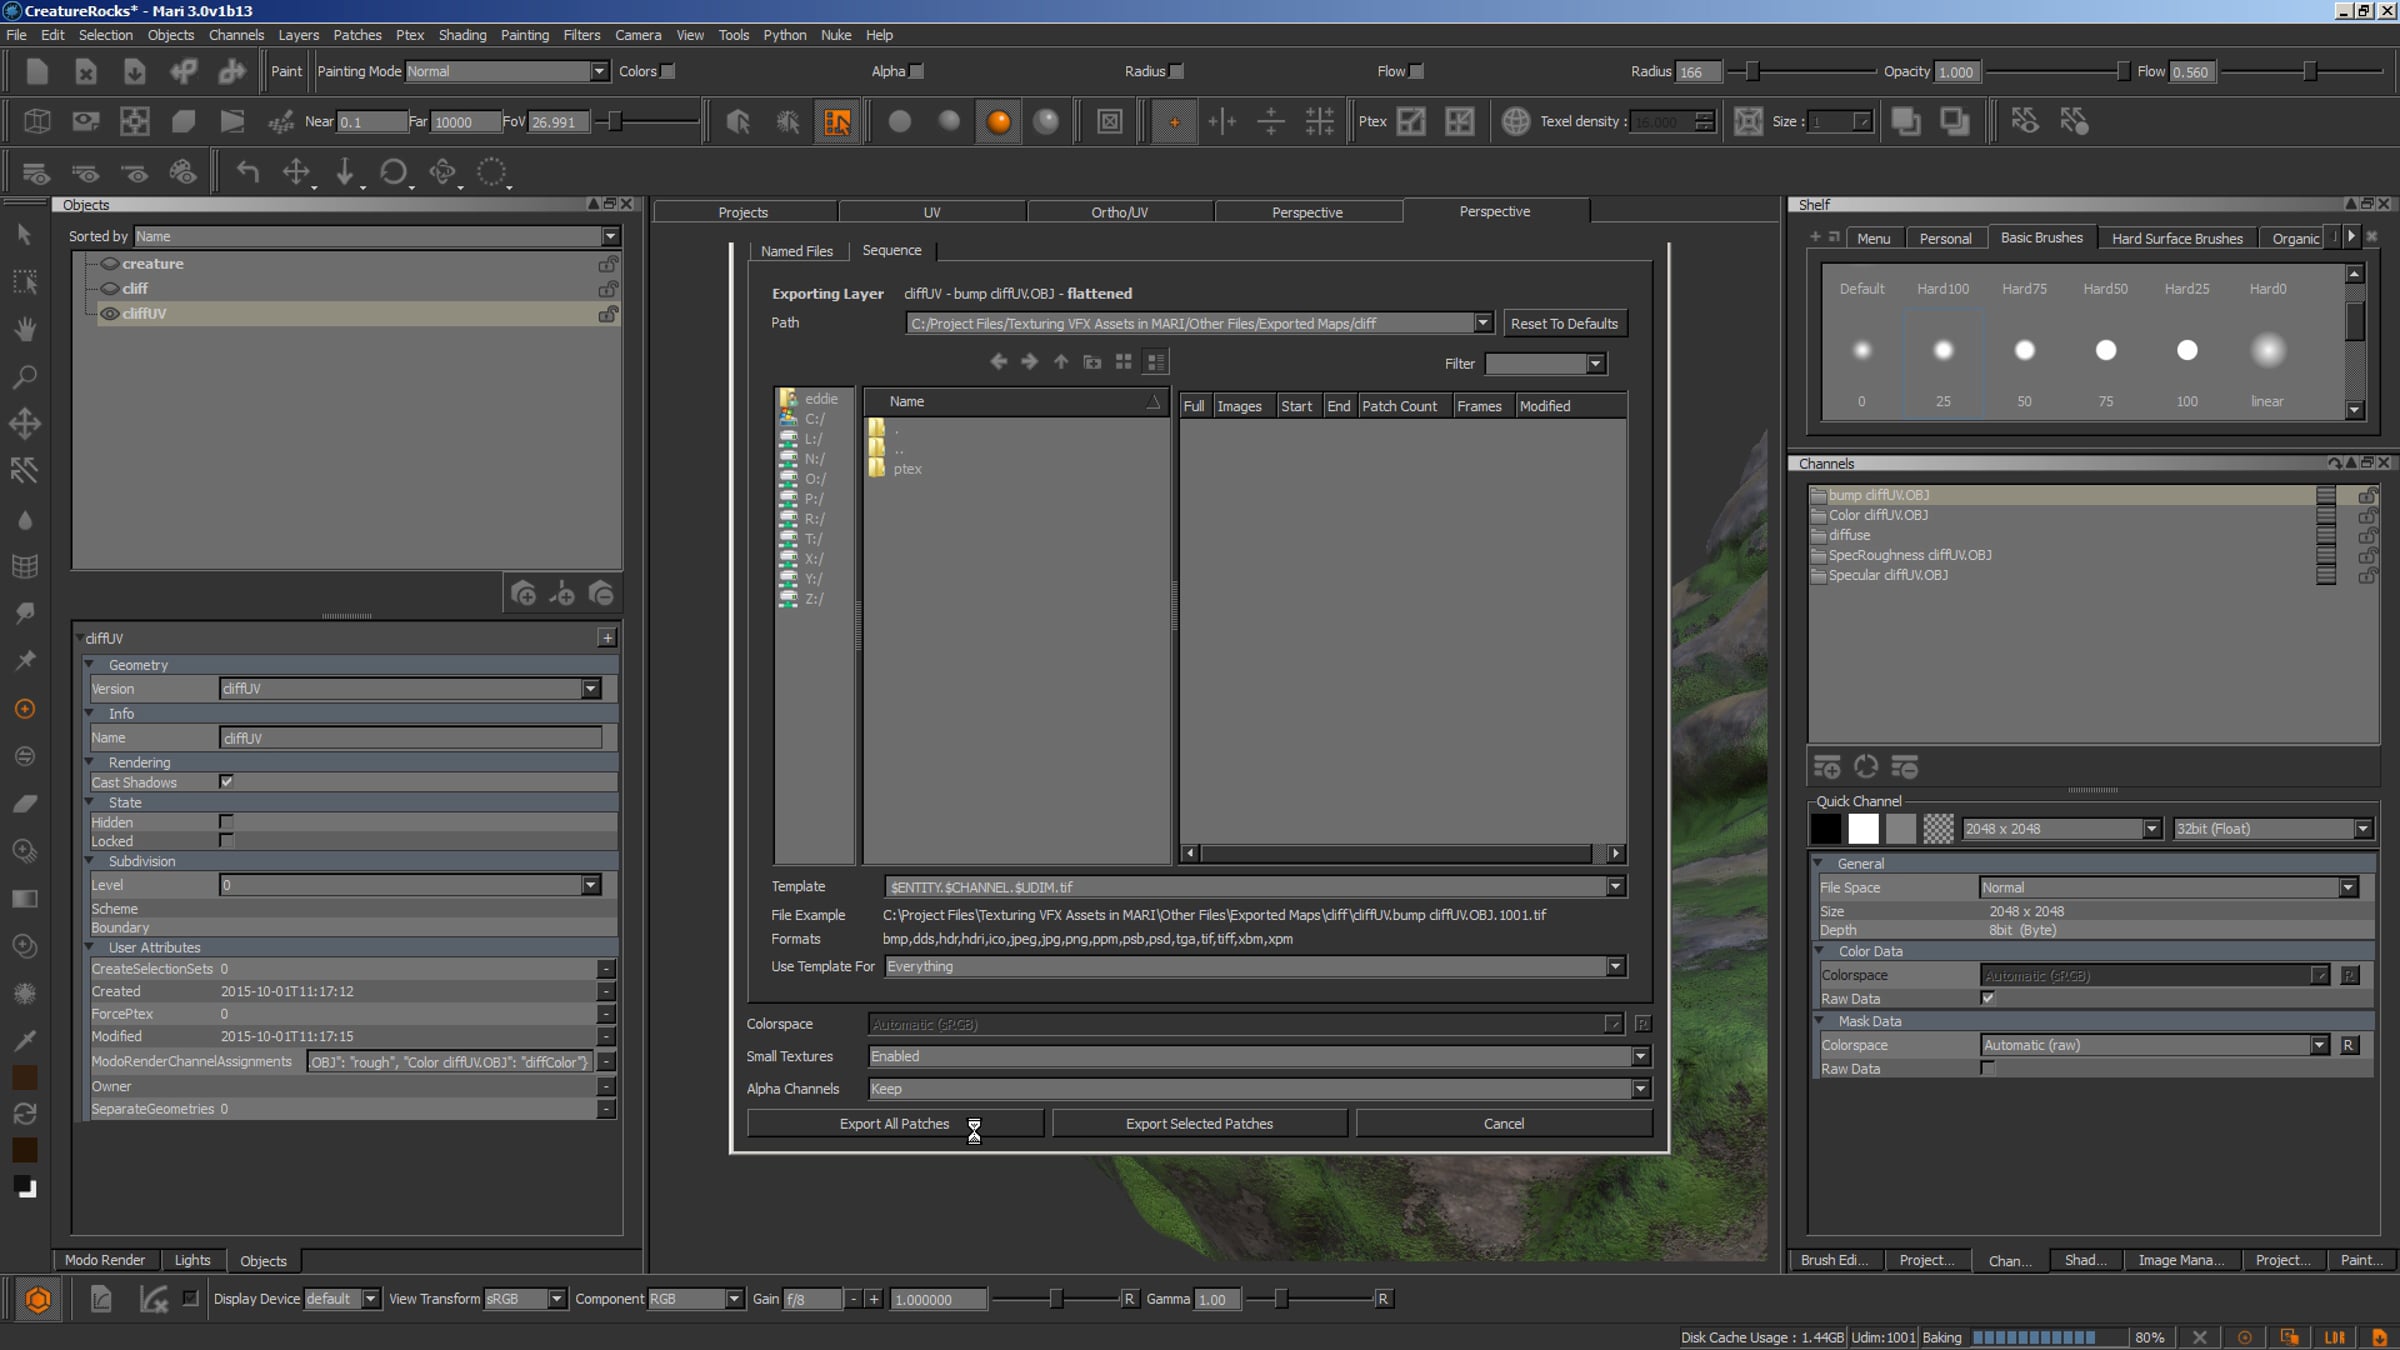This screenshot has width=2400, height=1350.
Task: Toggle the Cast Shadows checkbox
Action: point(226,782)
